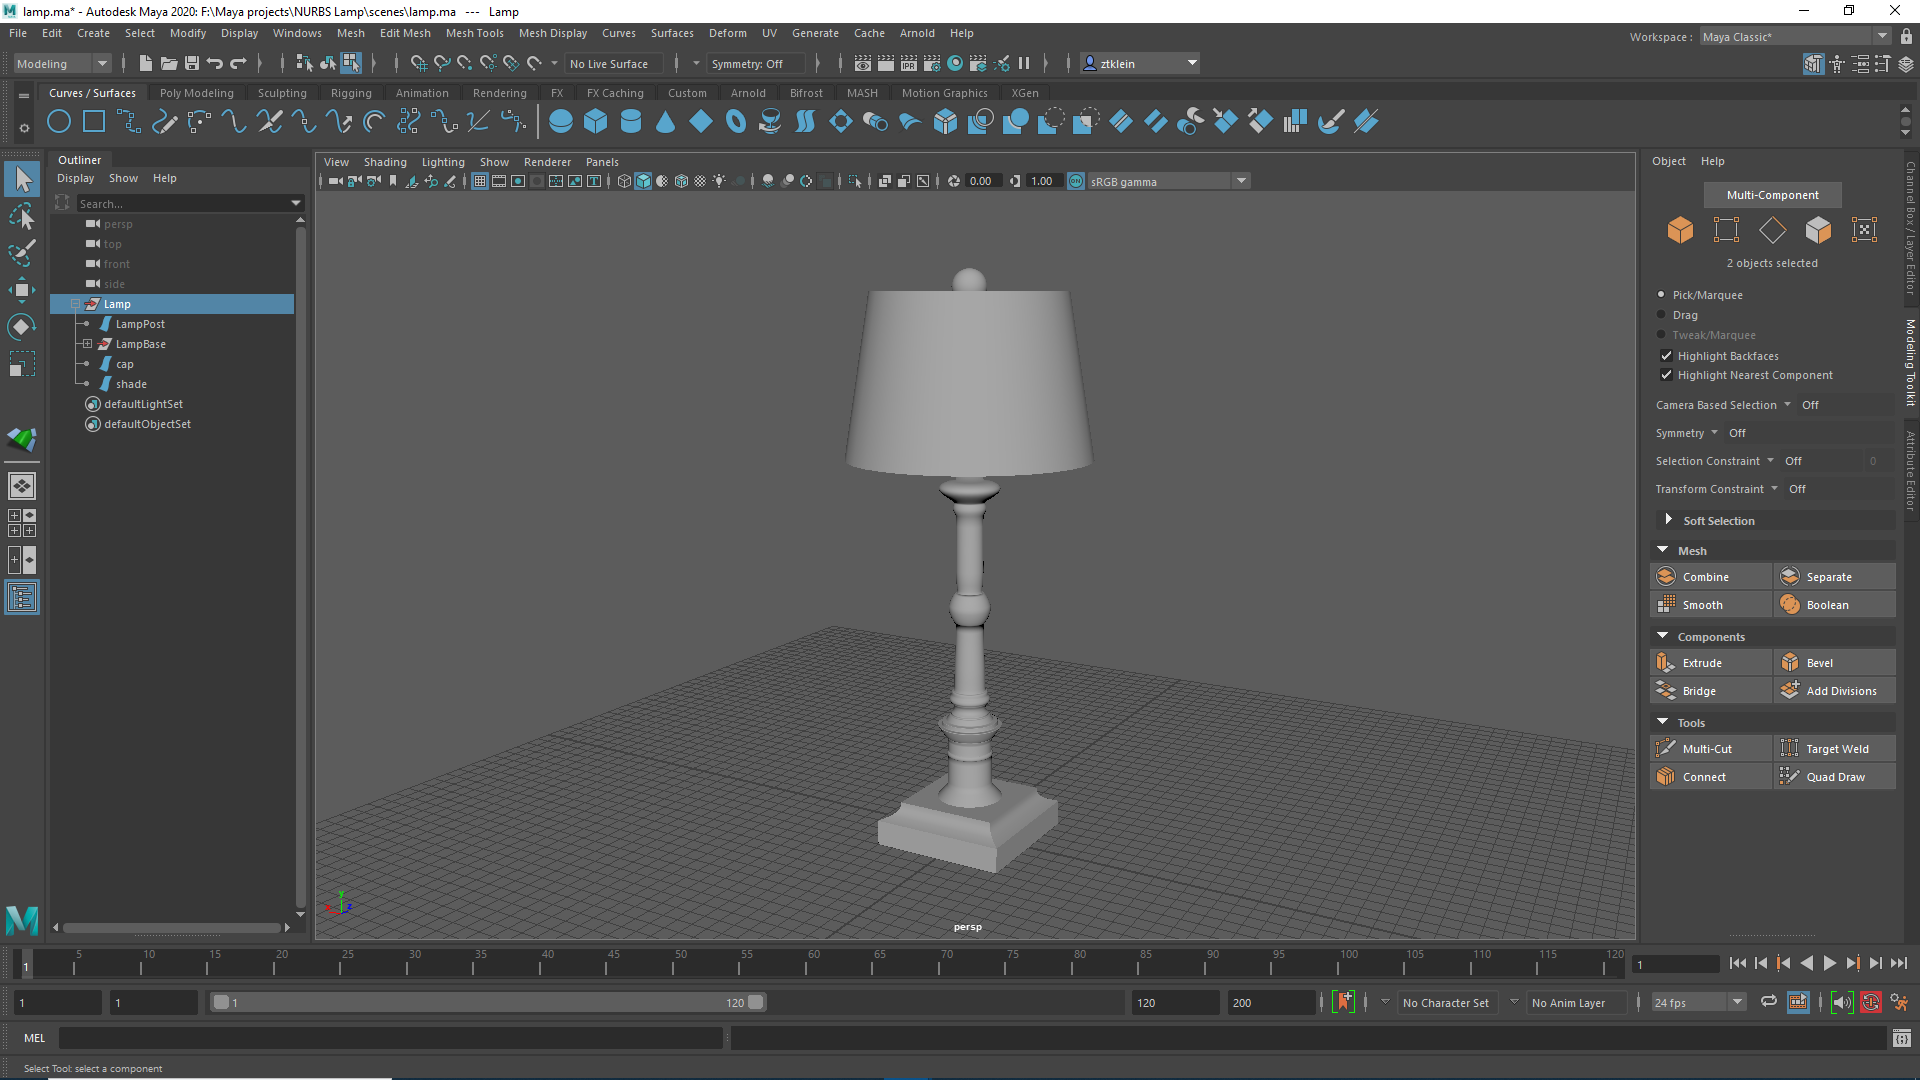Expand the Soft Selection section
Image resolution: width=1920 pixels, height=1080 pixels.
(1668, 520)
